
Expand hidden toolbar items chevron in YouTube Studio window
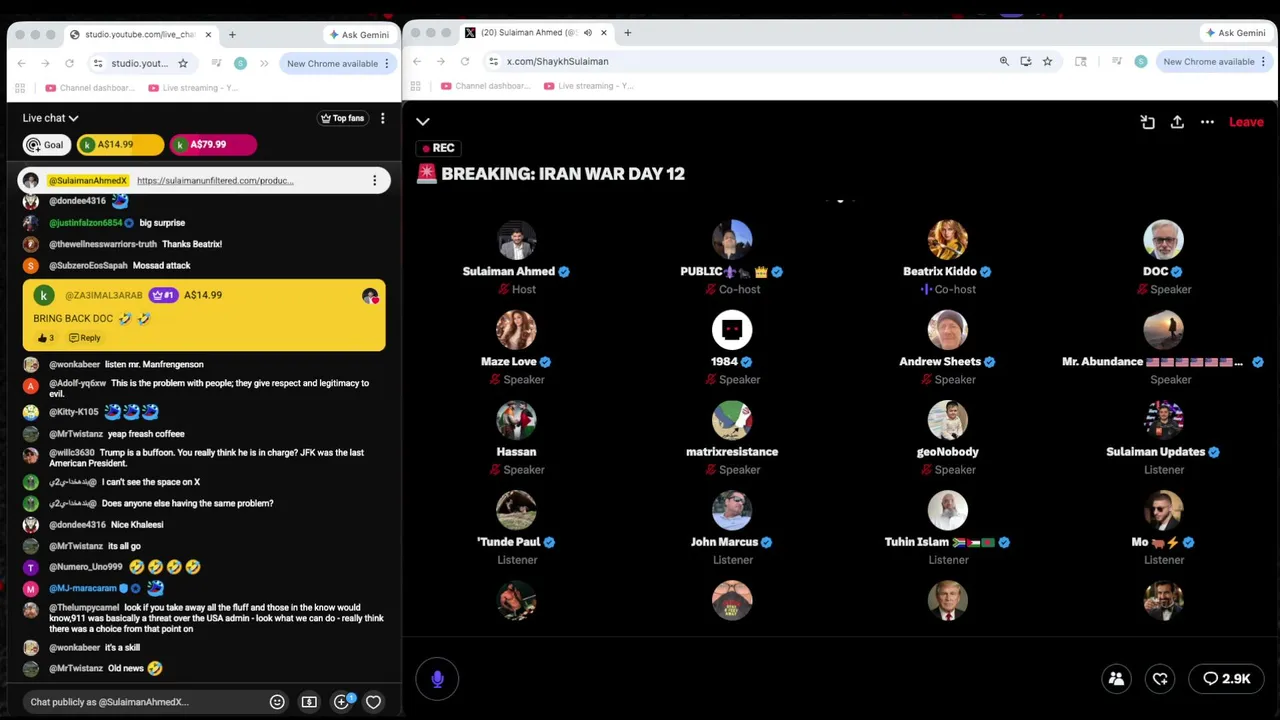(x=264, y=63)
